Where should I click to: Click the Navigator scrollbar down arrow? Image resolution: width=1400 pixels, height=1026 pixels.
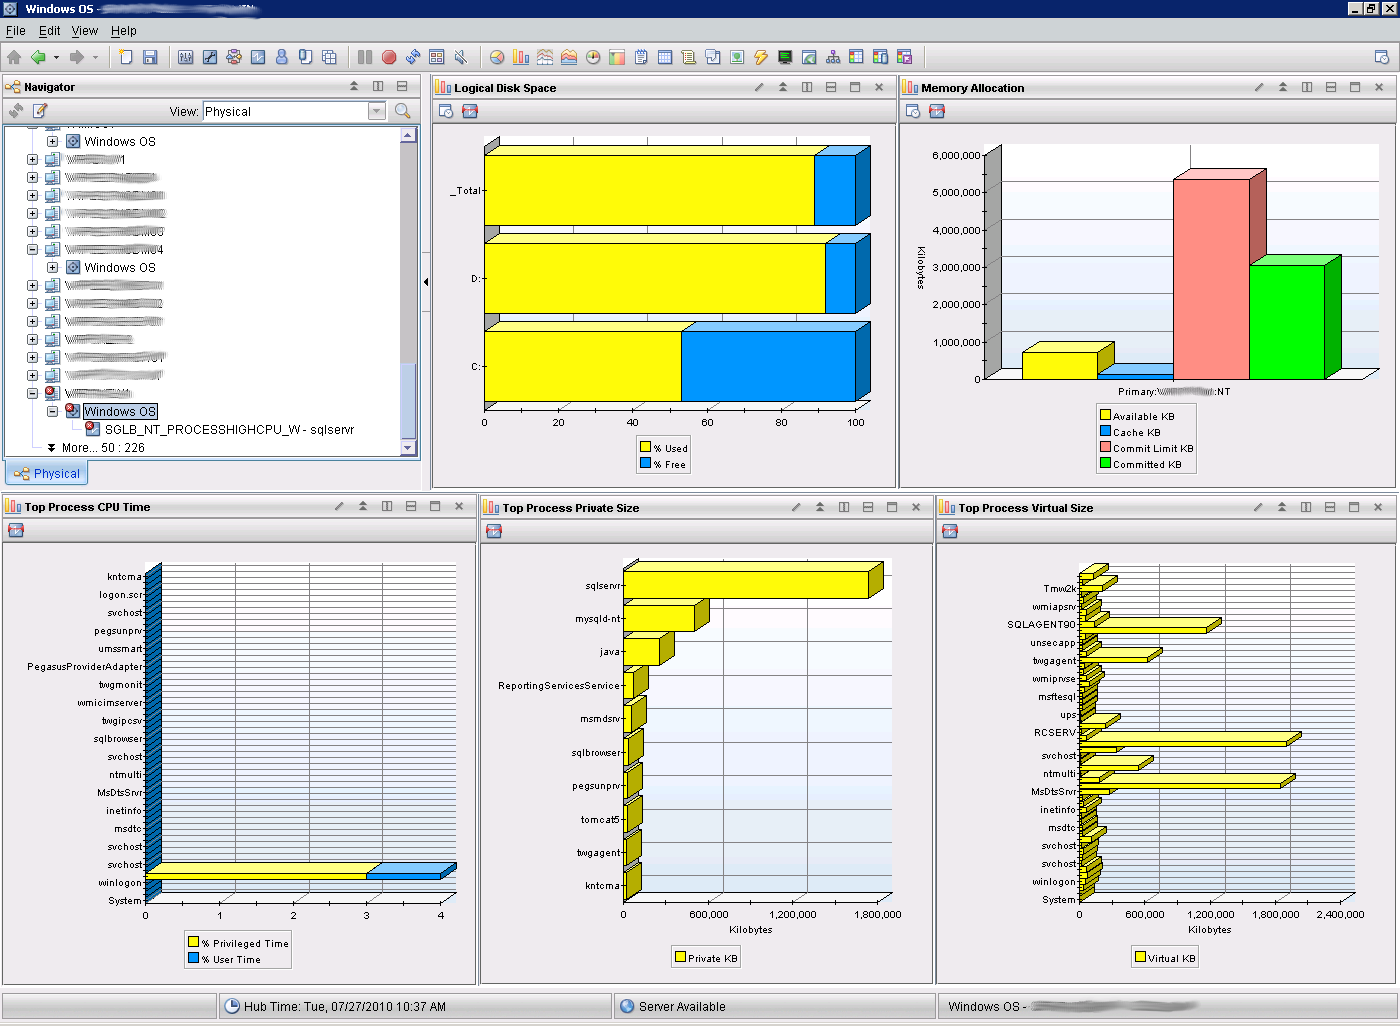coord(408,447)
